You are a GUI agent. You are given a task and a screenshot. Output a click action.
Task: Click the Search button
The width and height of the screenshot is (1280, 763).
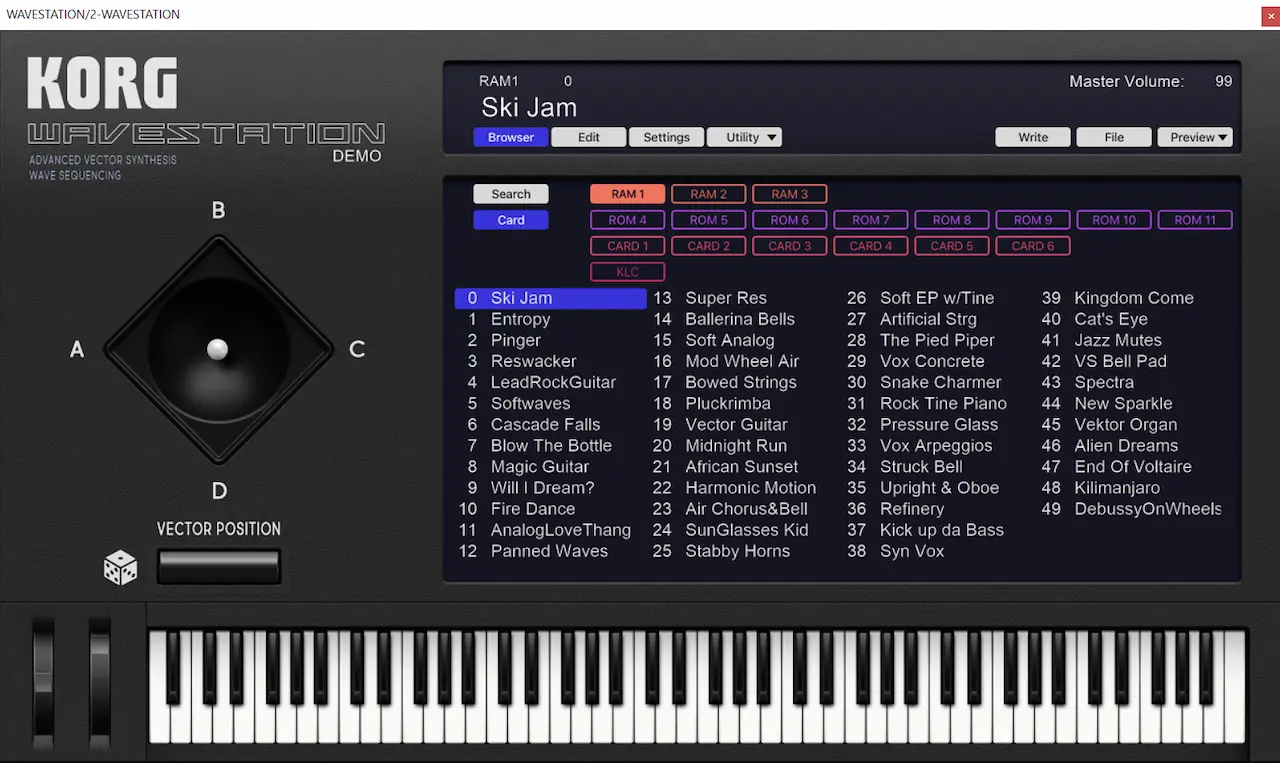coord(511,194)
